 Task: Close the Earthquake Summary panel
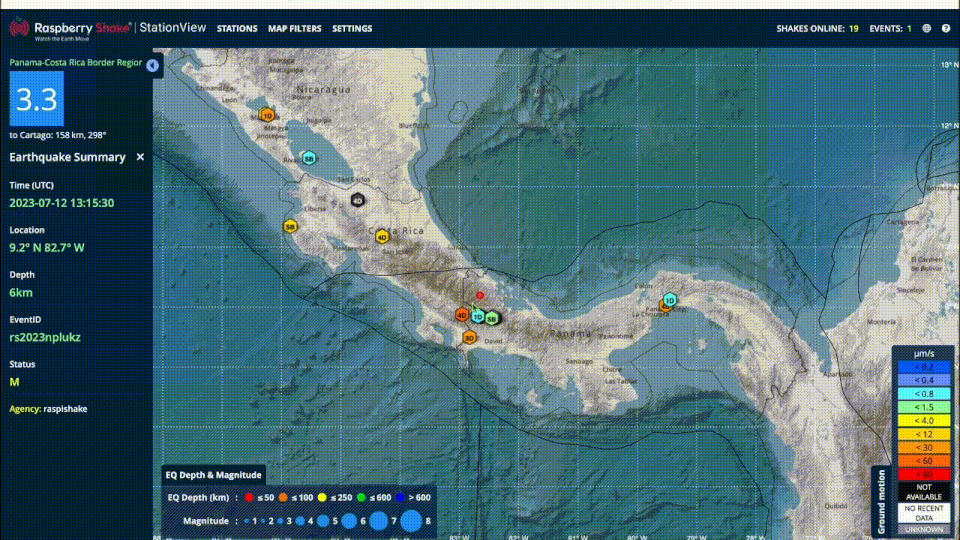point(140,157)
